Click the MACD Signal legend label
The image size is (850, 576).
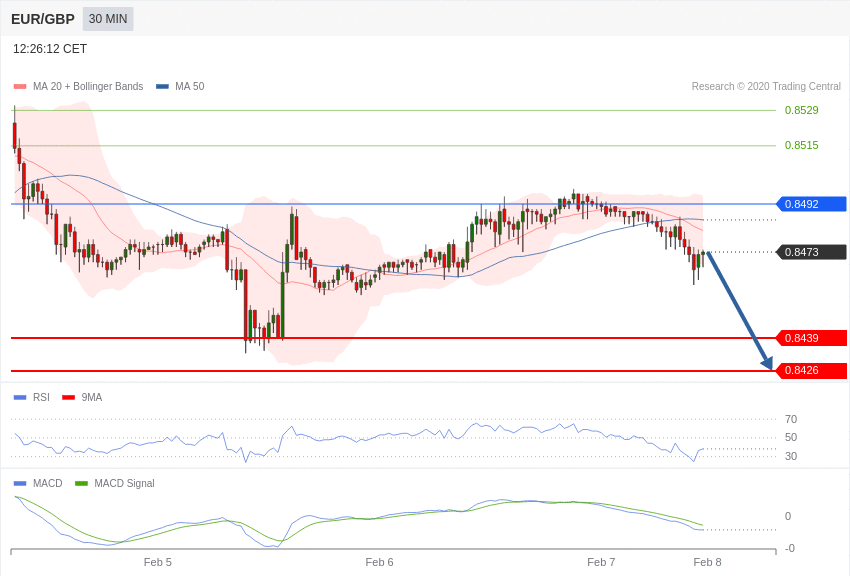pyautogui.click(x=124, y=483)
